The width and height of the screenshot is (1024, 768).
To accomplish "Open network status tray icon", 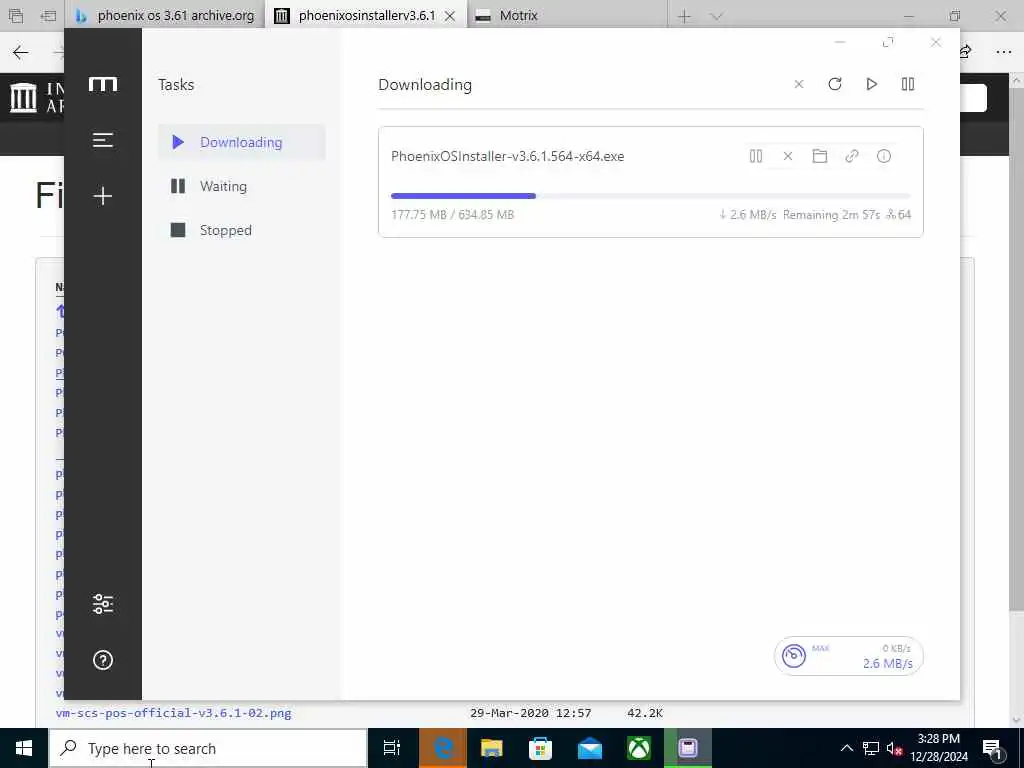I will click(871, 748).
